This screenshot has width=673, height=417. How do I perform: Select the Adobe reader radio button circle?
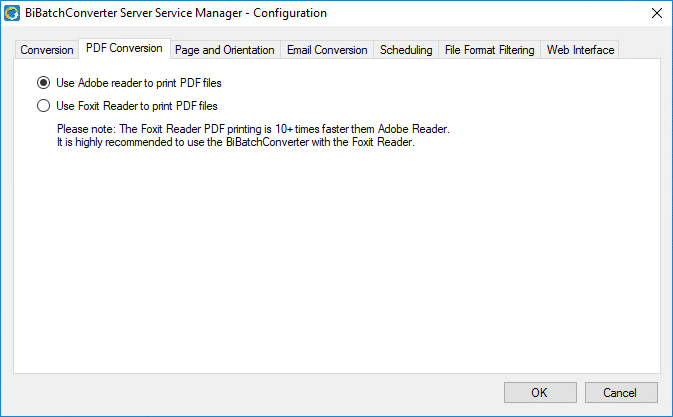(43, 83)
